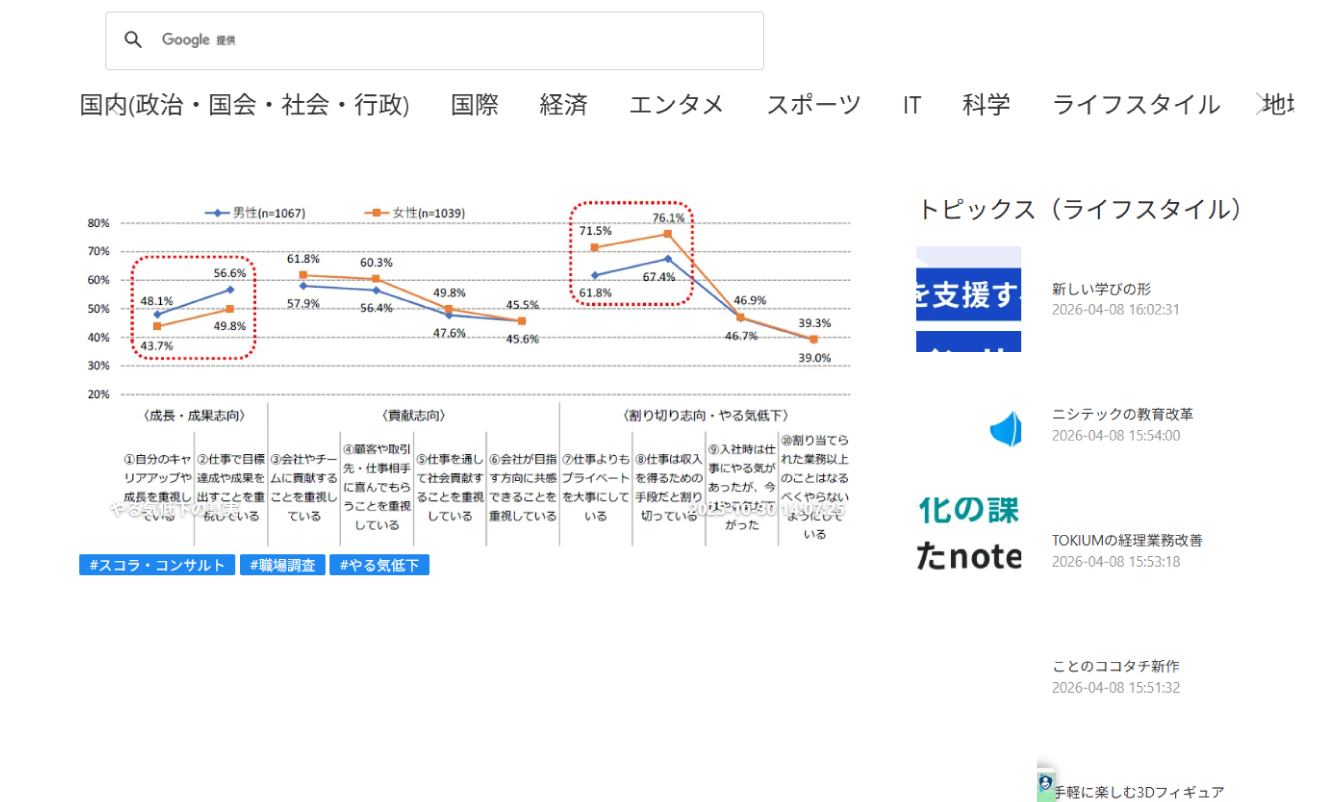Image resolution: width=1337 pixels, height=802 pixels.
Task: Open the IT news category
Action: 911,105
